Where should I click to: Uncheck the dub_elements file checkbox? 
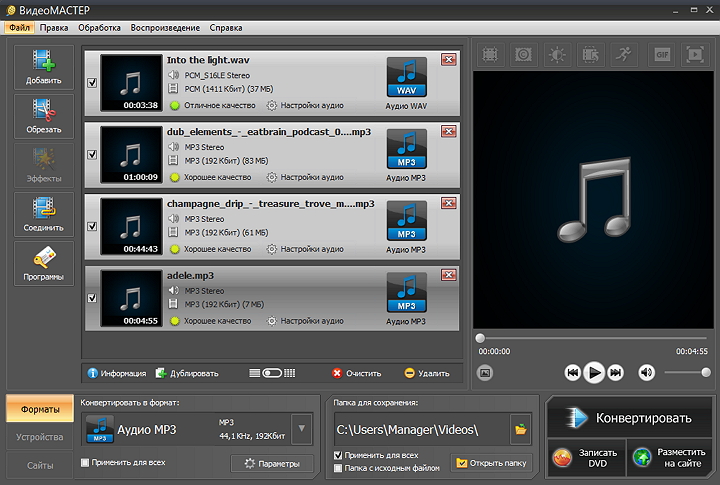point(92,154)
